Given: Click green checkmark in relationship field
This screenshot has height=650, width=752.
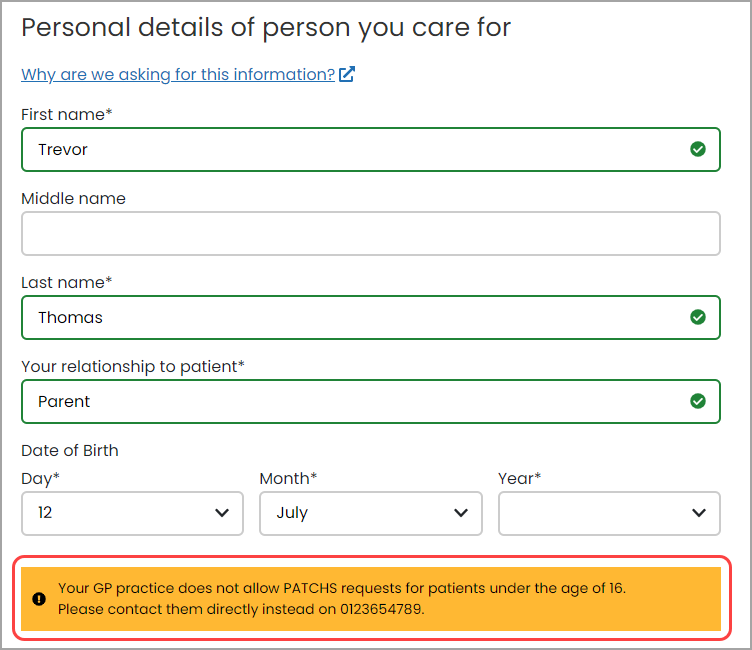Looking at the screenshot, I should point(698,401).
